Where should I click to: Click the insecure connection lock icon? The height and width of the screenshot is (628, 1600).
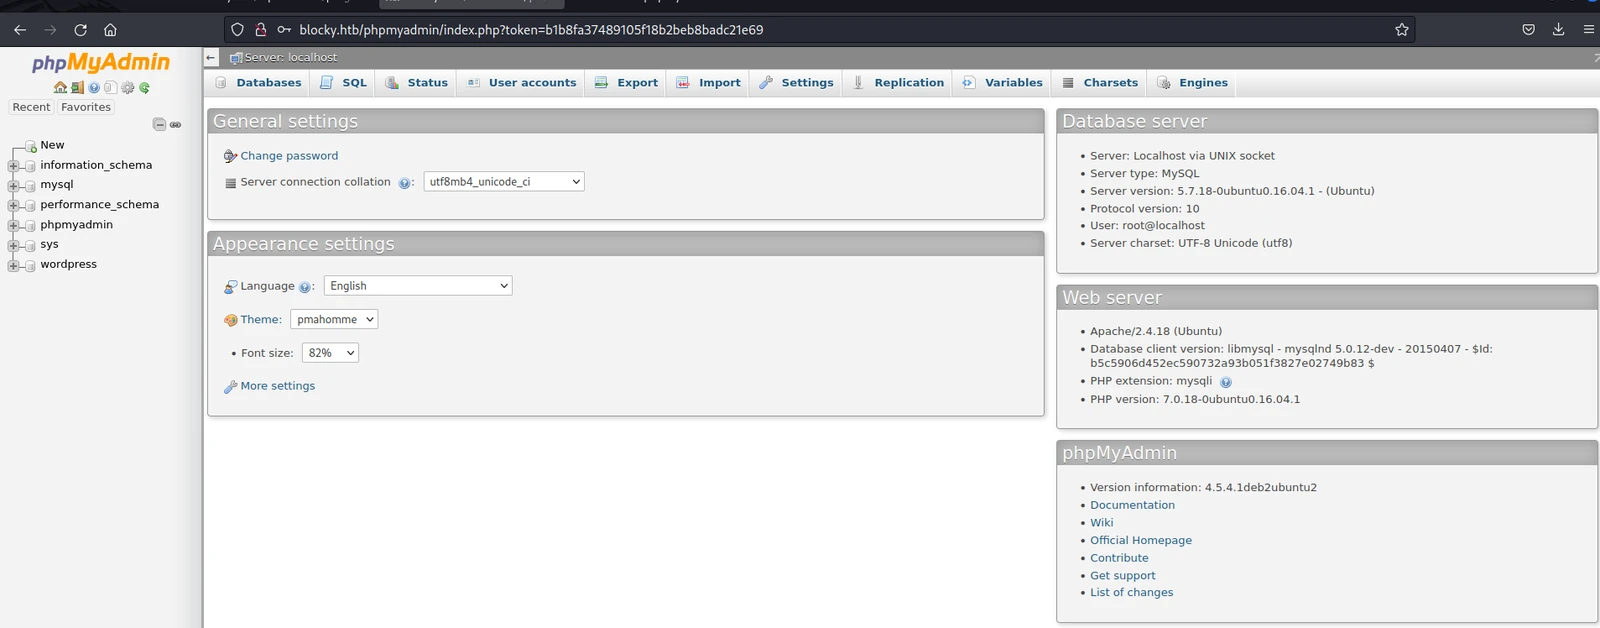[x=260, y=30]
